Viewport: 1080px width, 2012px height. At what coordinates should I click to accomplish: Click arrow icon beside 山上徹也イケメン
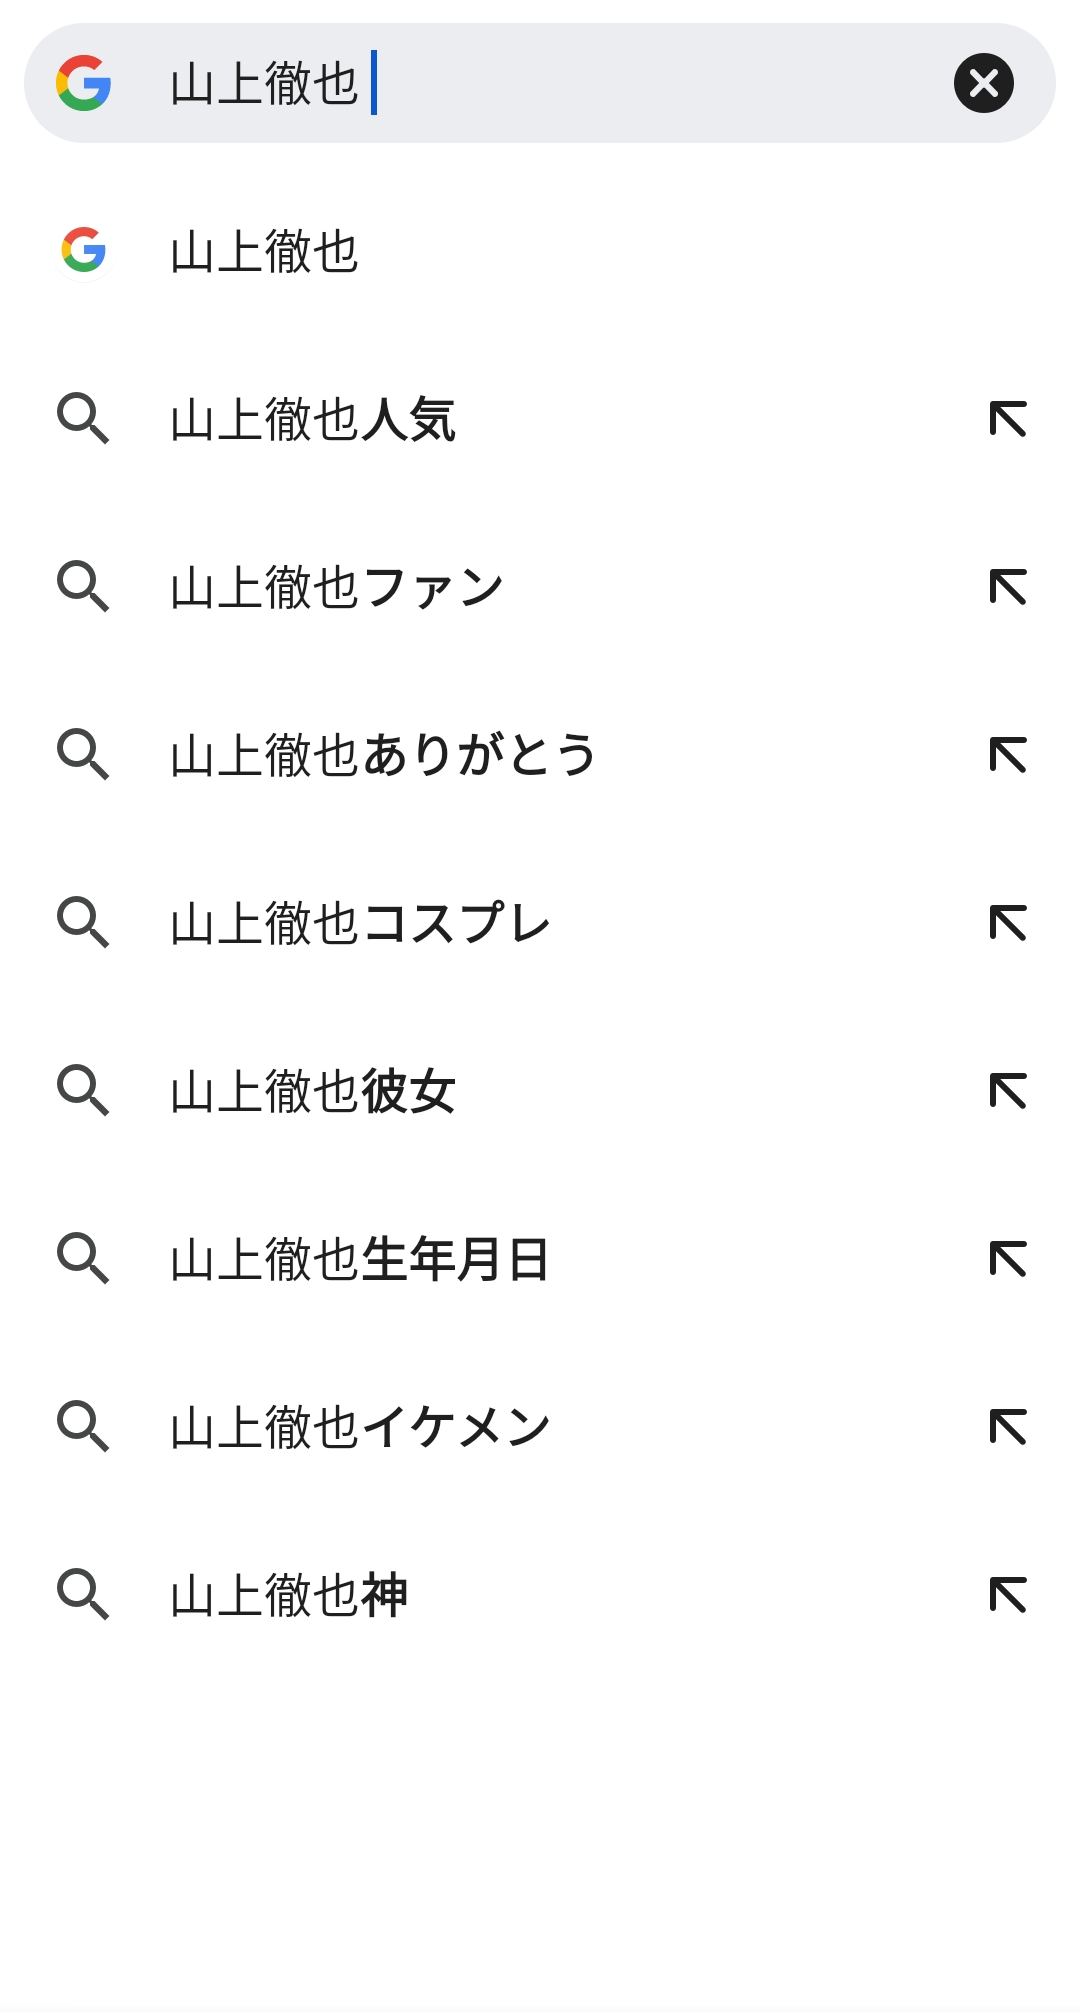point(1008,1427)
